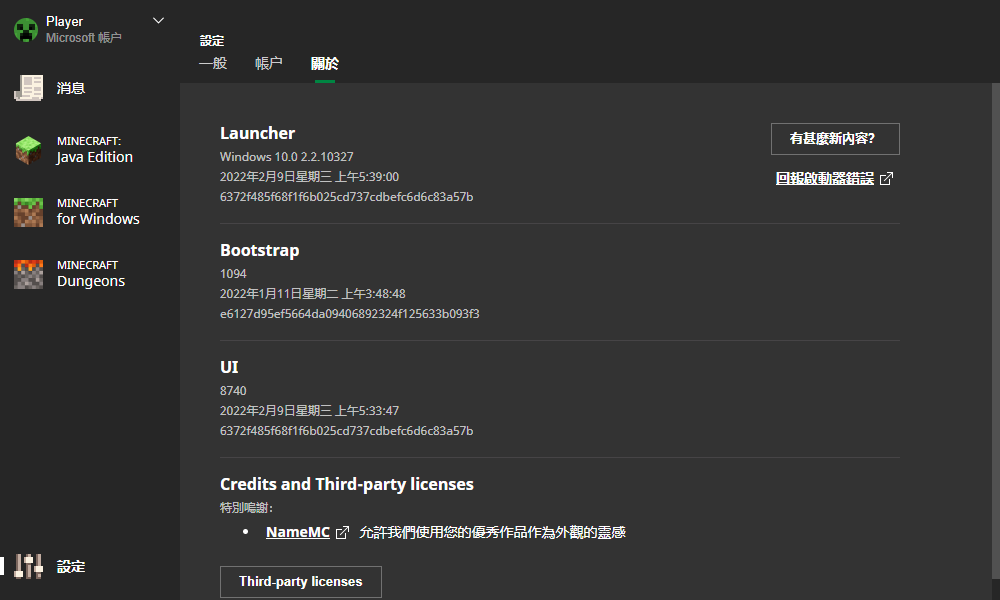Click the Java Edition sidebar label
1000x600 pixels.
pyautogui.click(x=94, y=157)
